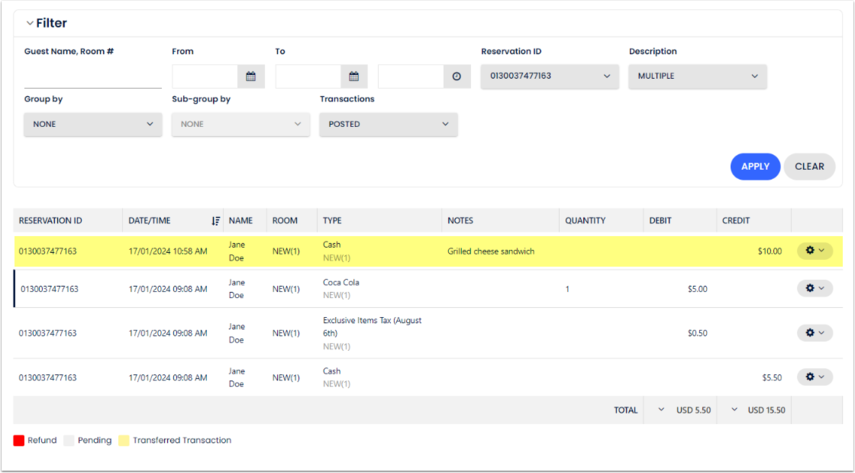The height and width of the screenshot is (473, 855).
Task: Collapse the Filter section
Action: point(30,23)
